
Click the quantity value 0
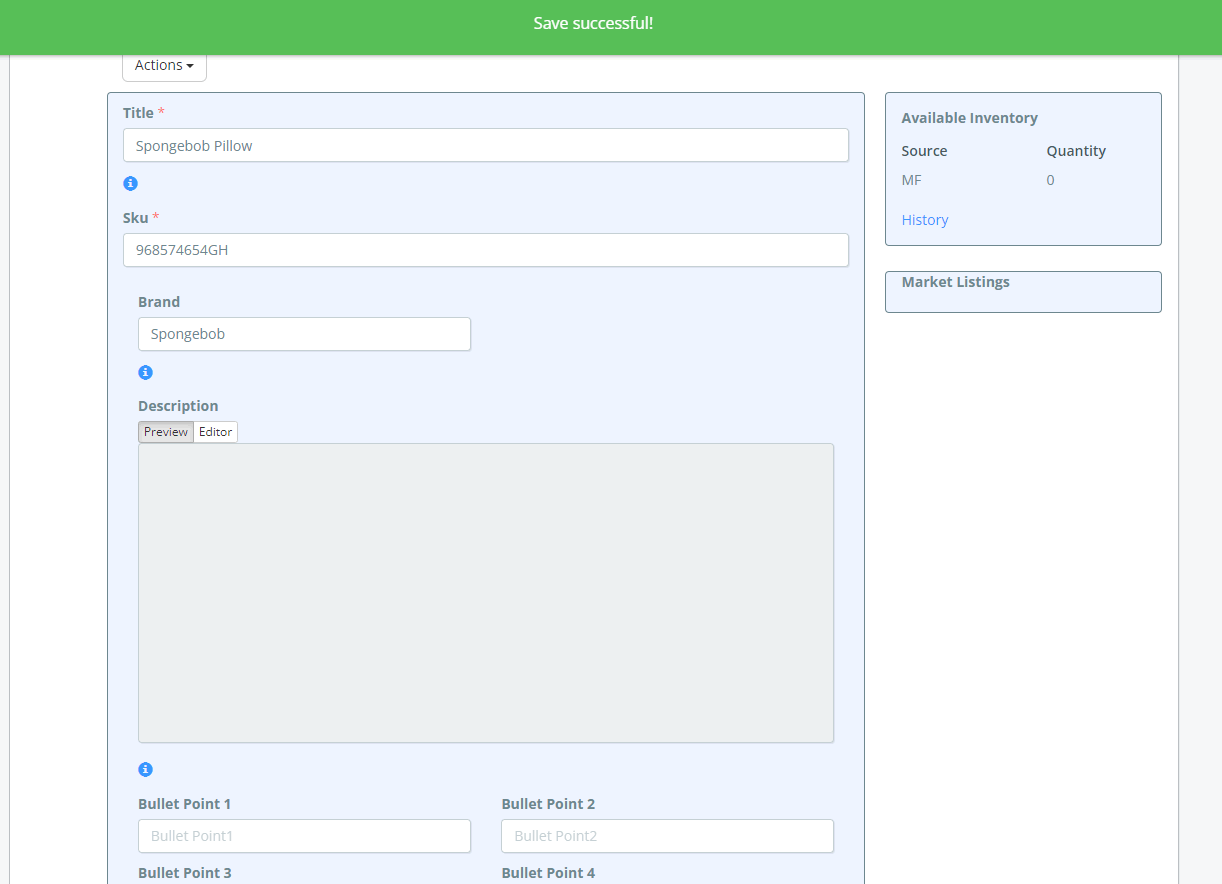(x=1050, y=180)
